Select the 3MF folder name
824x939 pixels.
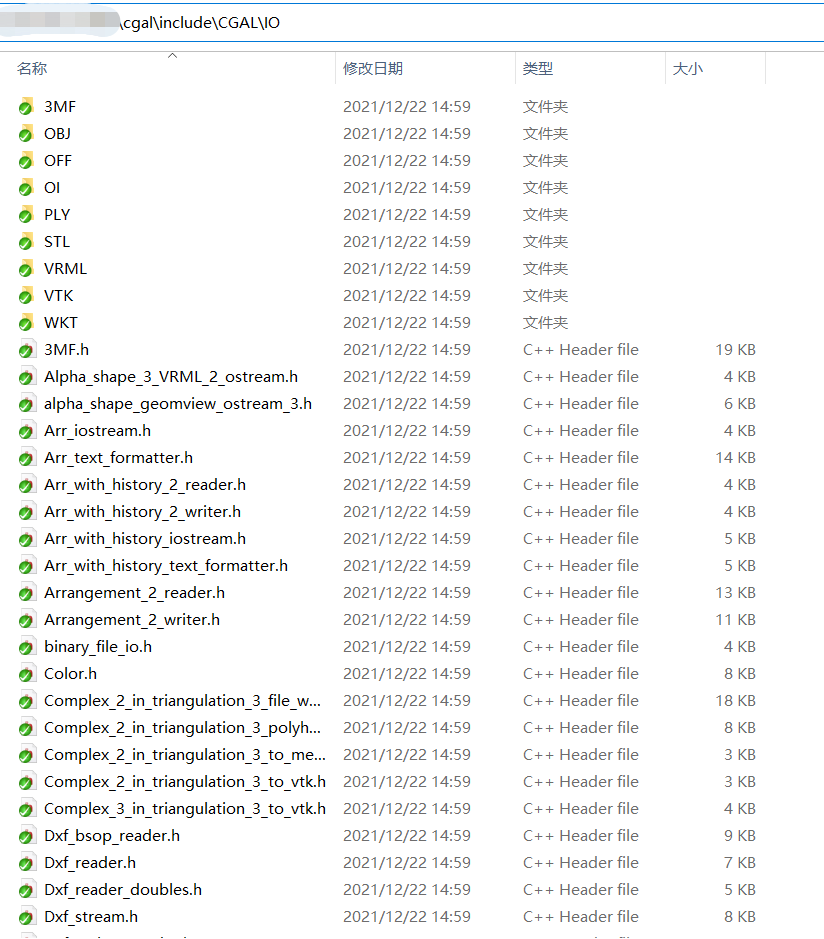click(60, 107)
